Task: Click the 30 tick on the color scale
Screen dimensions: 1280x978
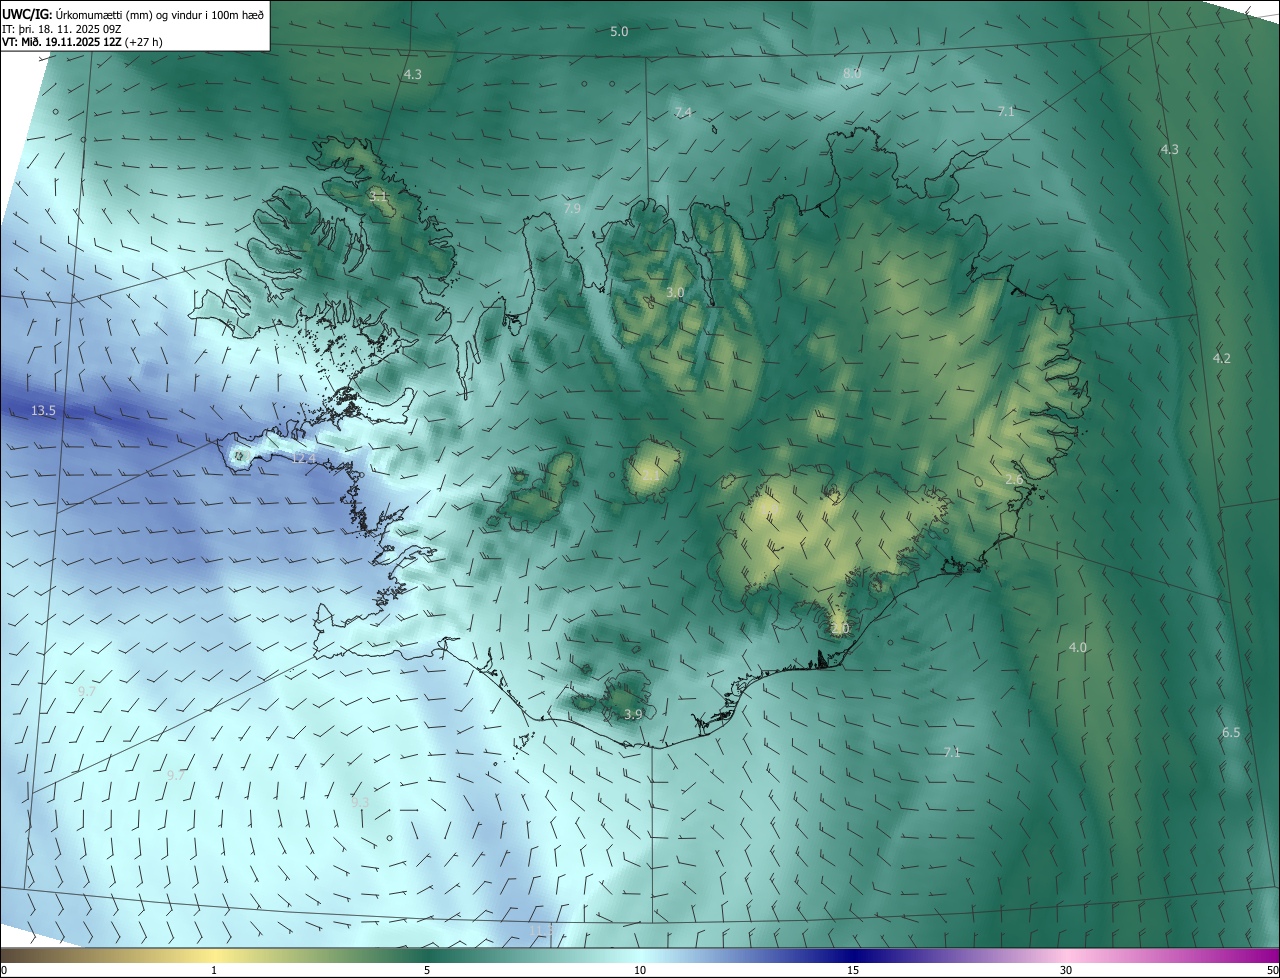Action: [x=1066, y=970]
